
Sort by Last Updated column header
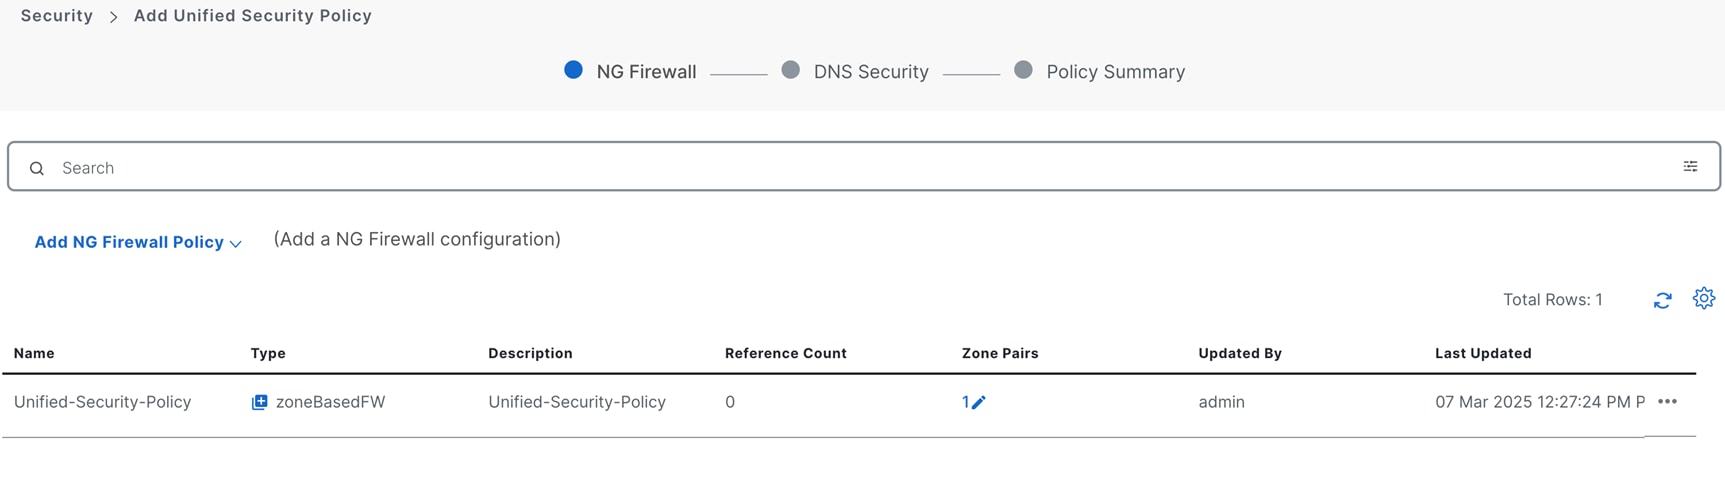pos(1483,353)
